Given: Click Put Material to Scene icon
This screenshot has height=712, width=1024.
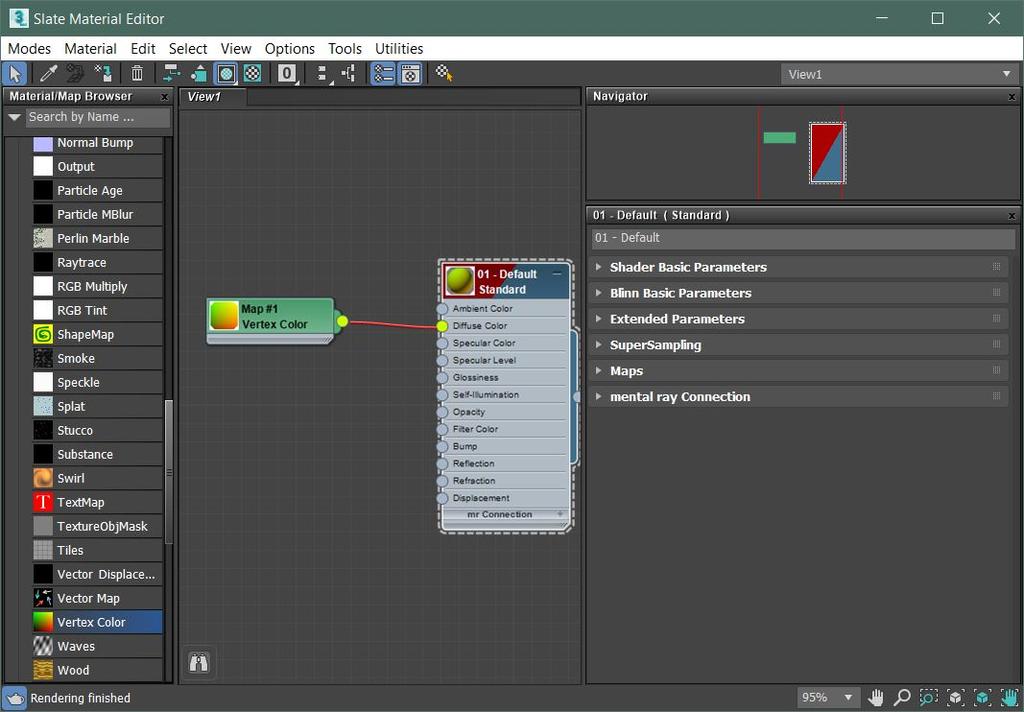Looking at the screenshot, I should coord(75,74).
